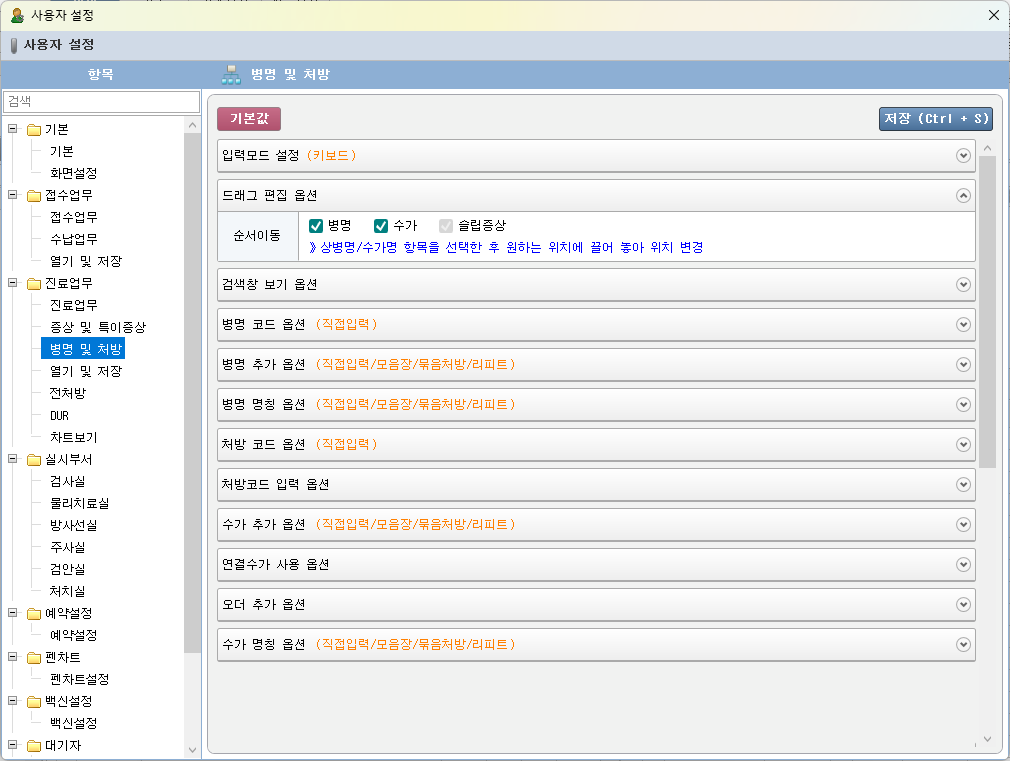Click the 저장 (Ctrl + S) button

coord(935,119)
